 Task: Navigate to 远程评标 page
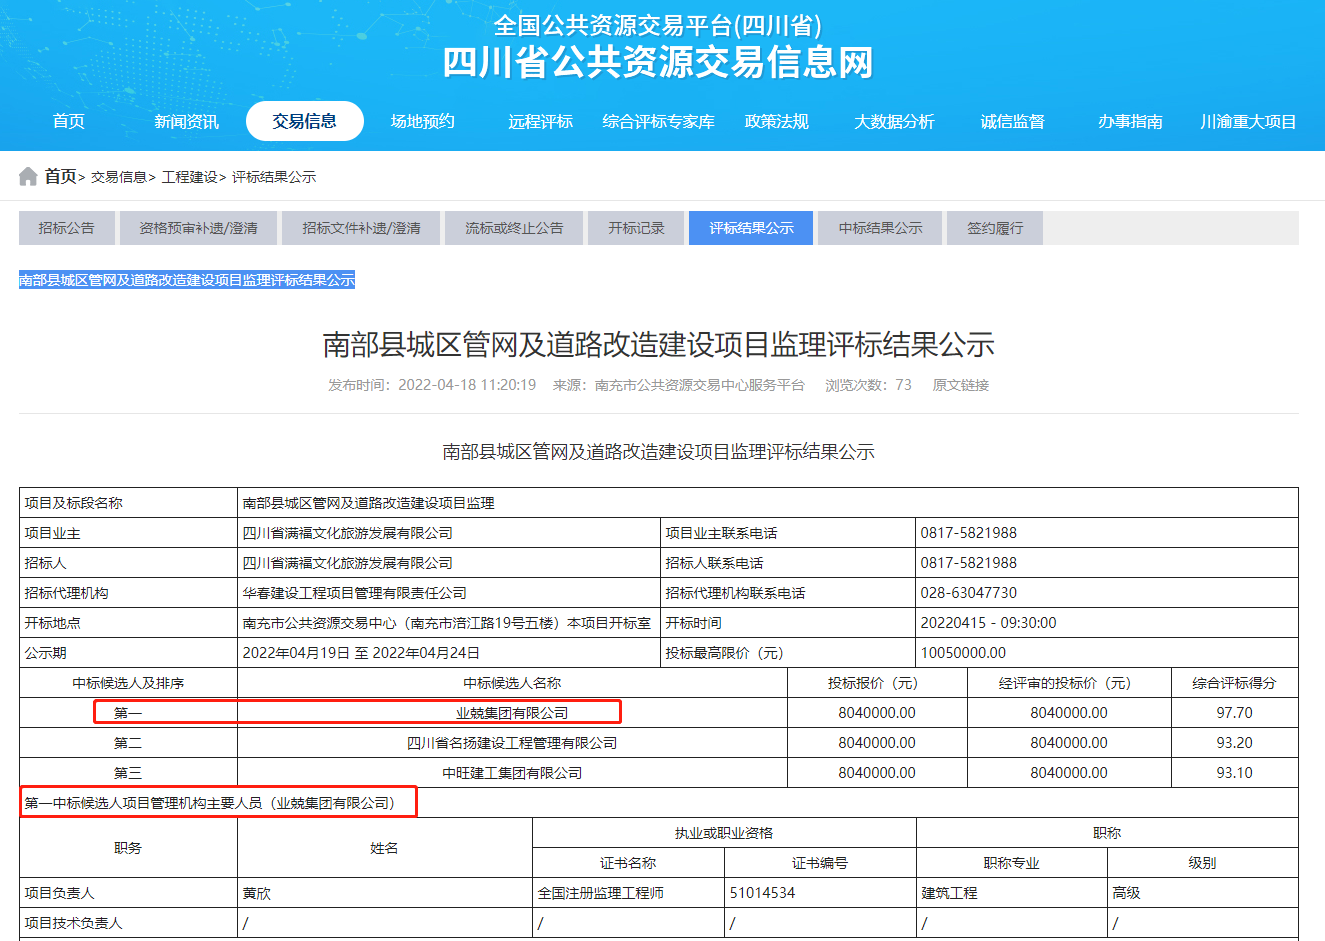540,122
